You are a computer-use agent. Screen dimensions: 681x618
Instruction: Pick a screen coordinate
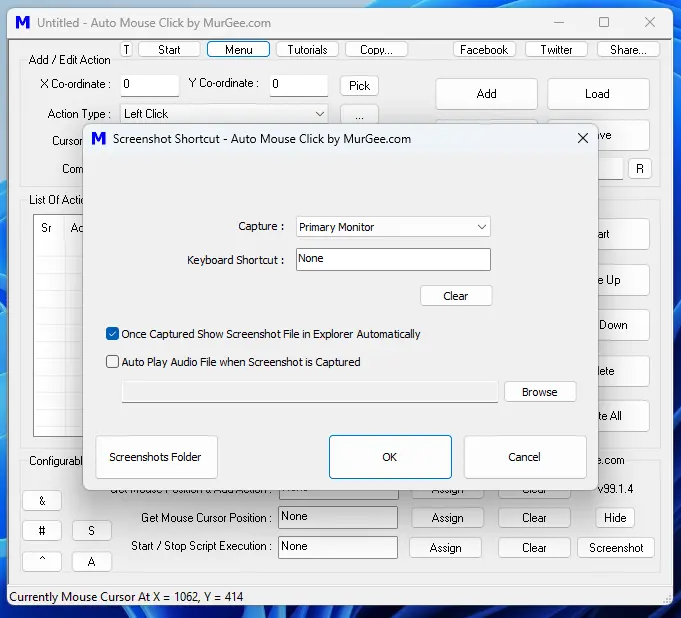359,86
